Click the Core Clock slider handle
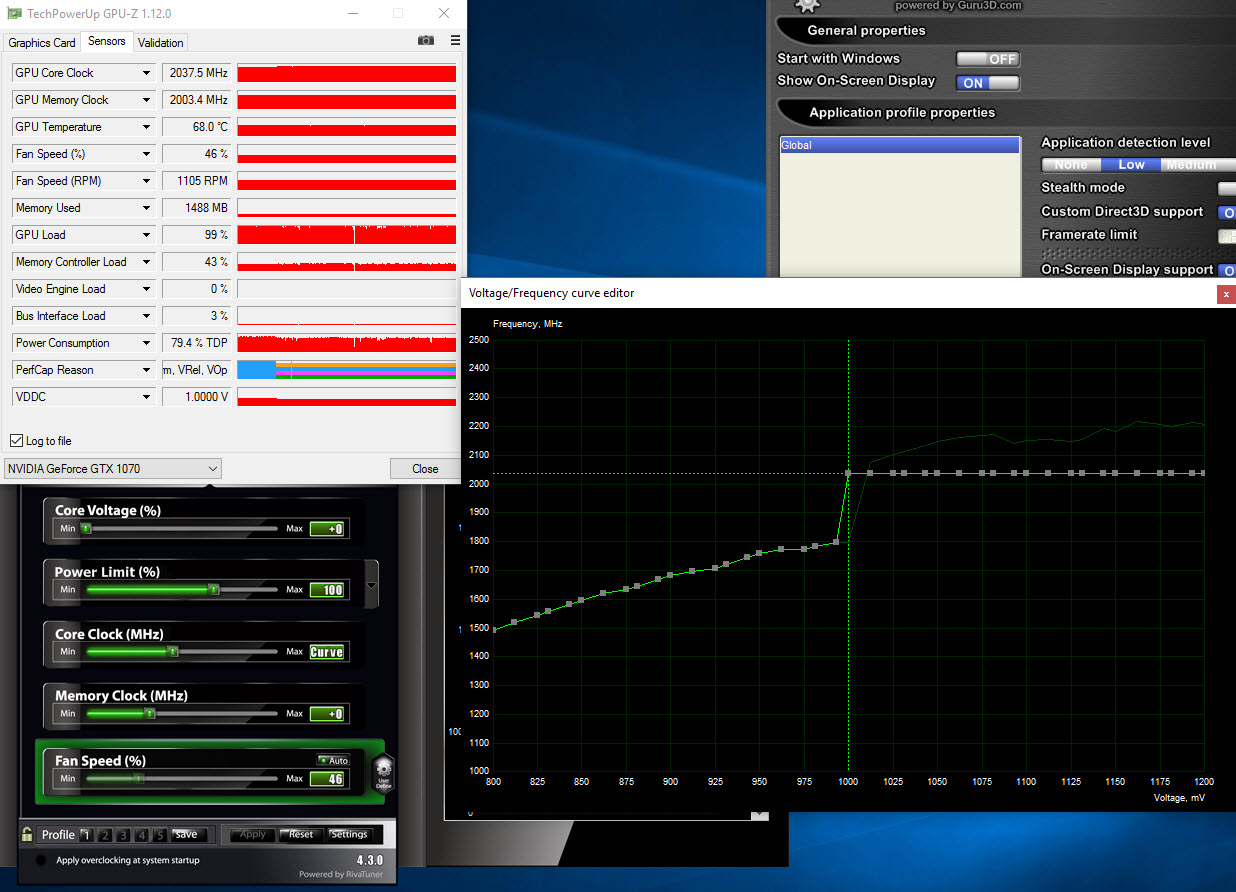1236x892 pixels. pyautogui.click(x=172, y=651)
